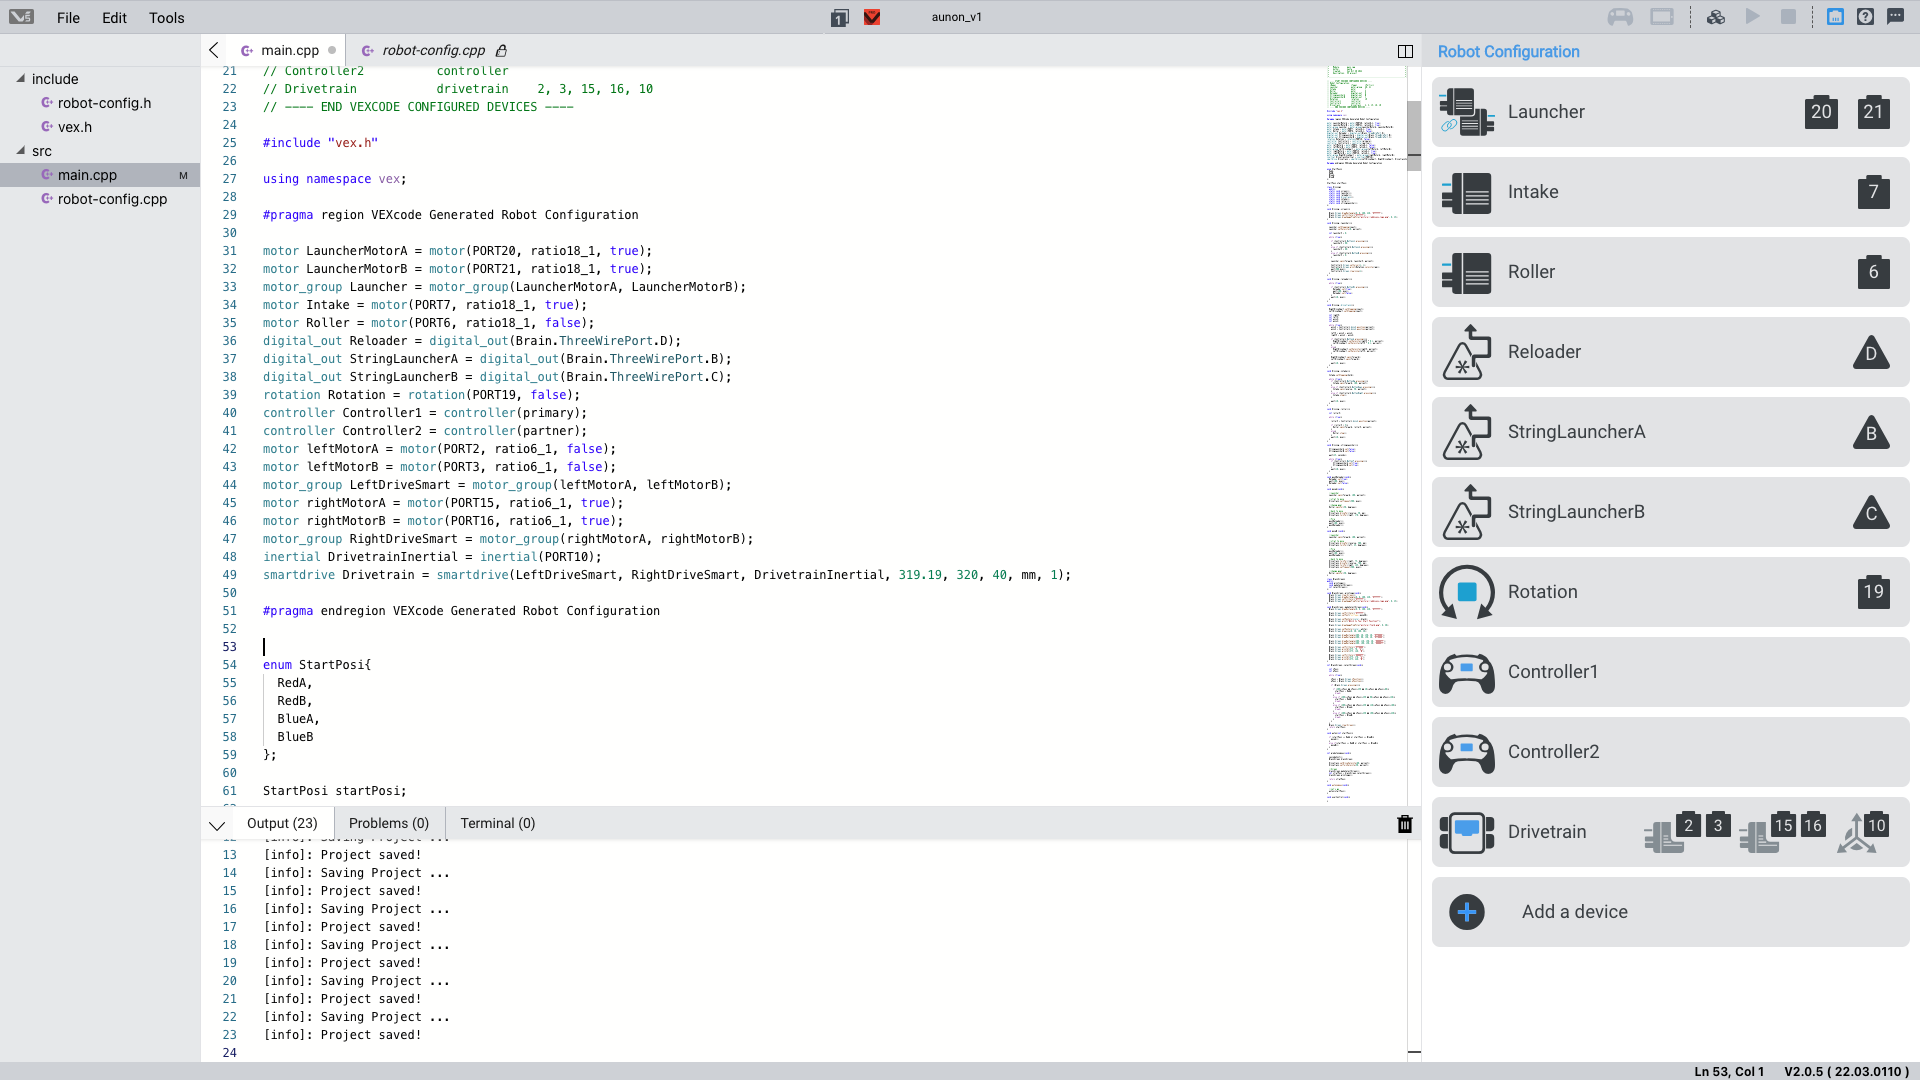The image size is (1920, 1080).
Task: Select the Terminal (0) tab
Action: (x=498, y=823)
